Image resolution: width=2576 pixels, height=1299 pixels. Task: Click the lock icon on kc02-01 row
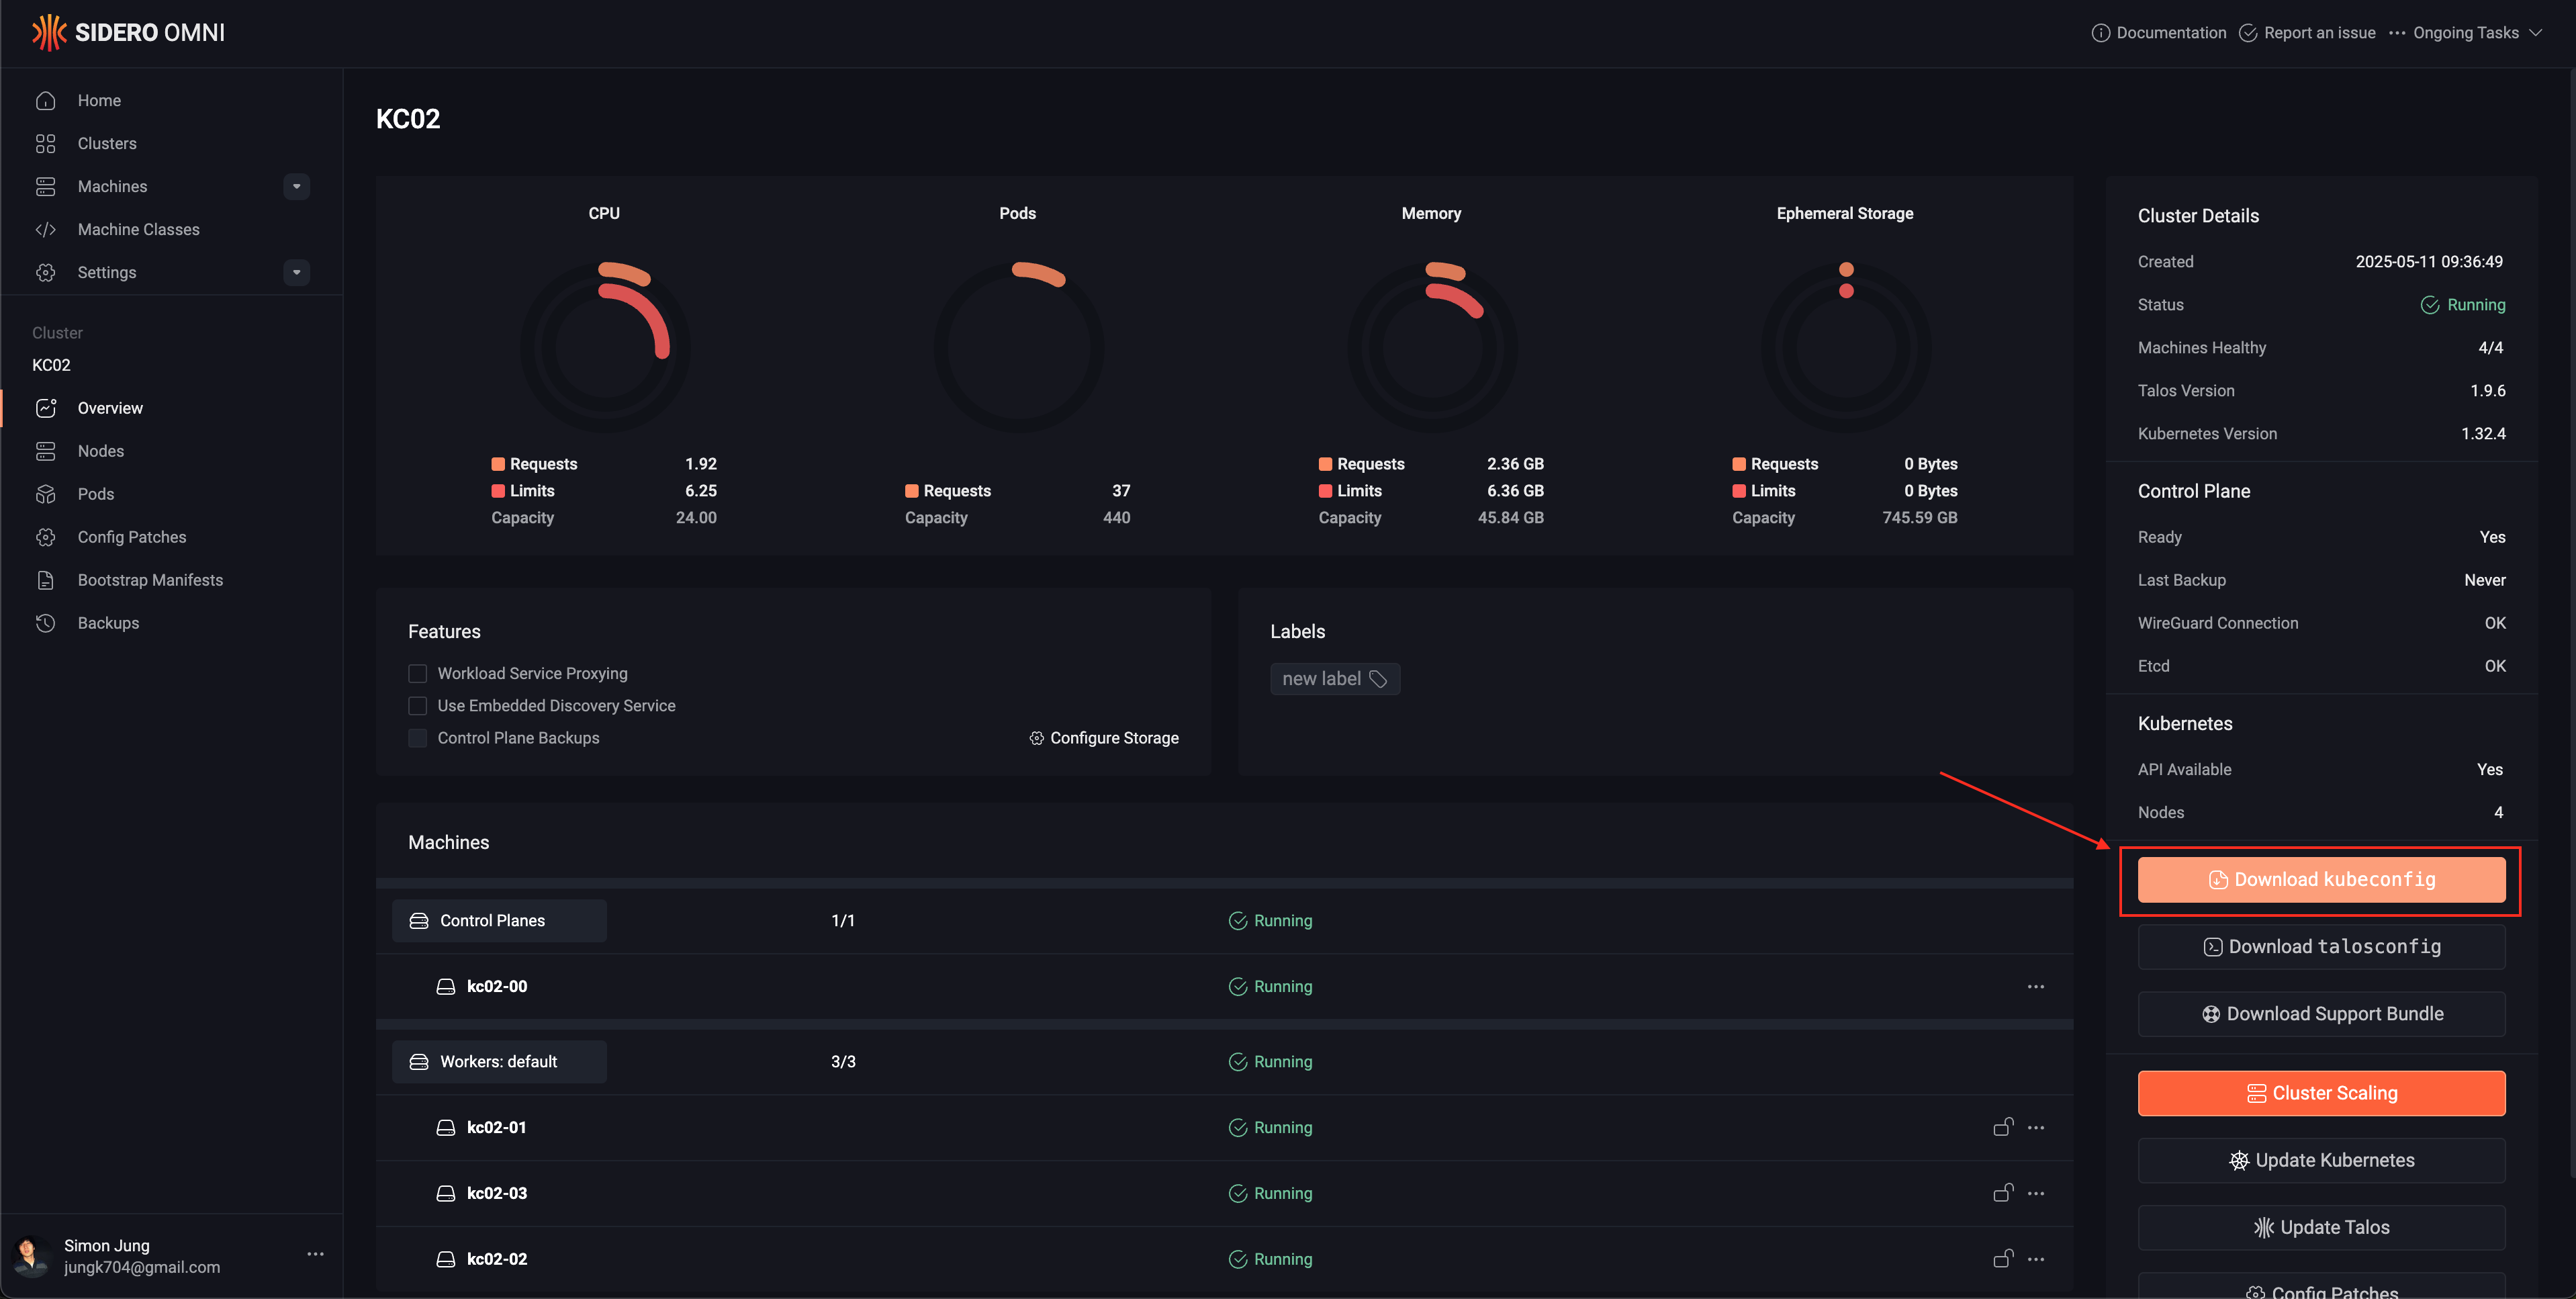[x=2002, y=1127]
